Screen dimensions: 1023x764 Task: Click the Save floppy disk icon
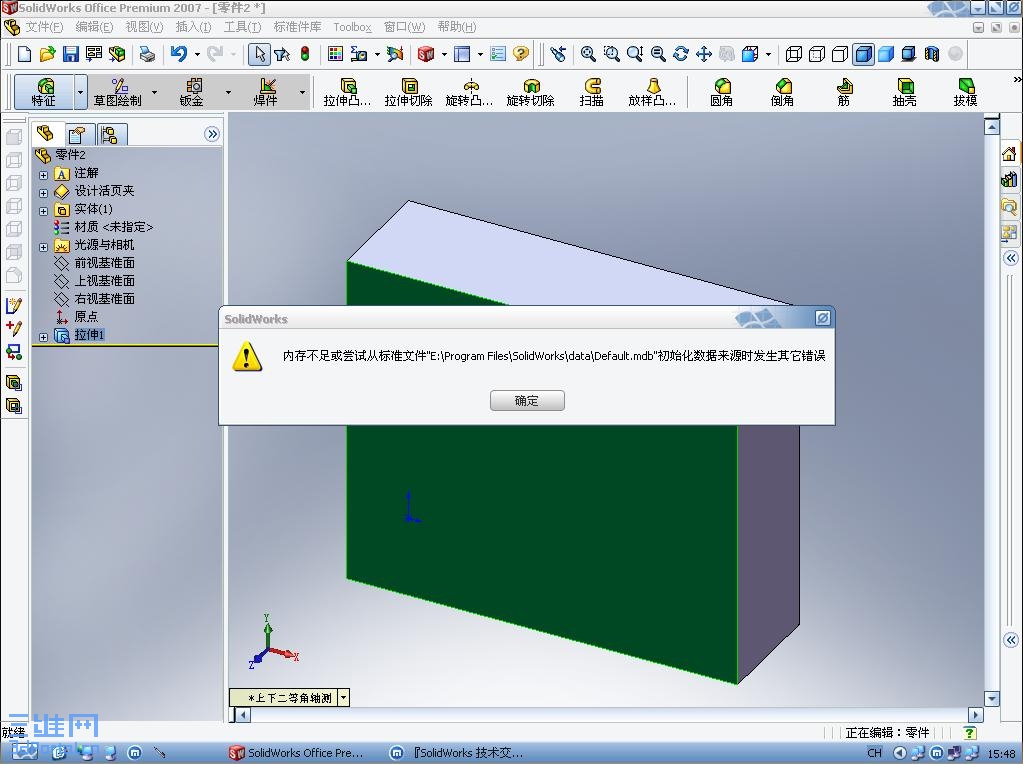pos(70,54)
